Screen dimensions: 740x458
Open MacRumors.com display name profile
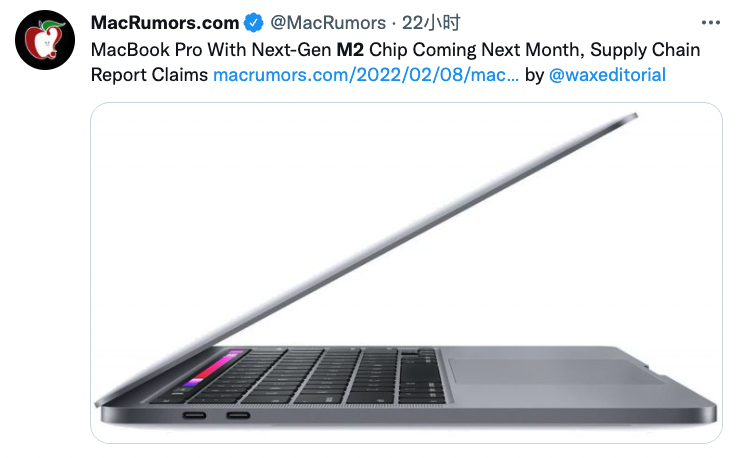(165, 23)
